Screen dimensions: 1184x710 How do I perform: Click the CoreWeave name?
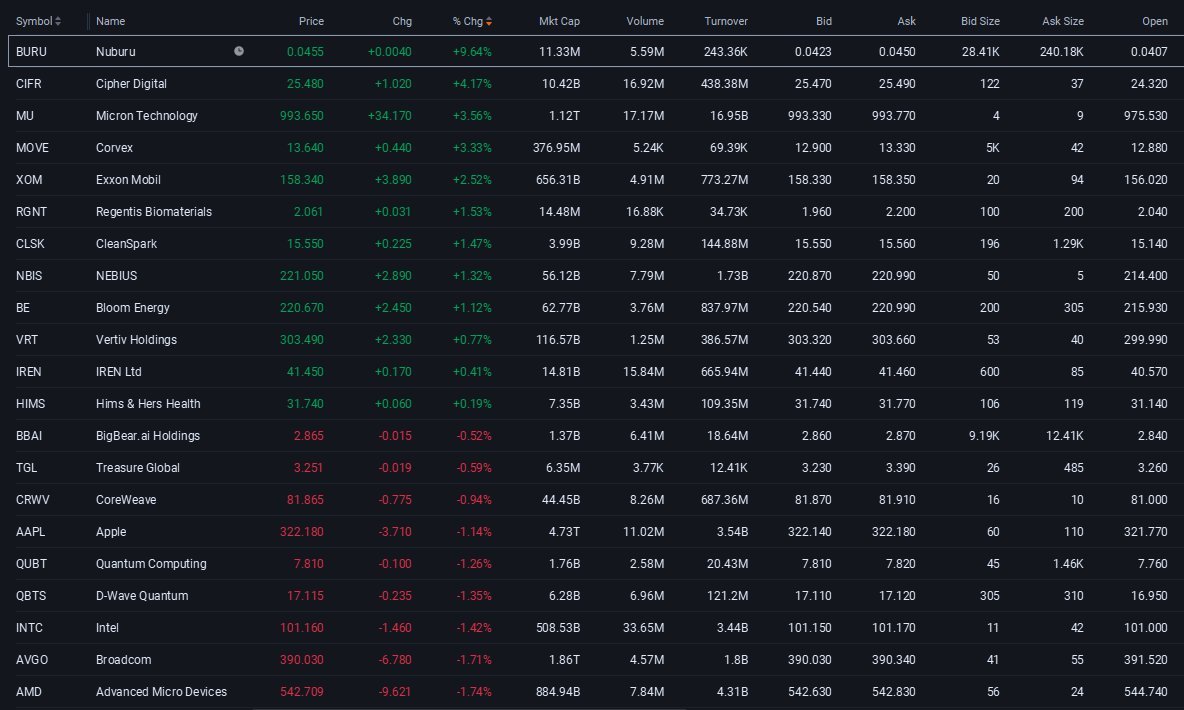(x=126, y=499)
